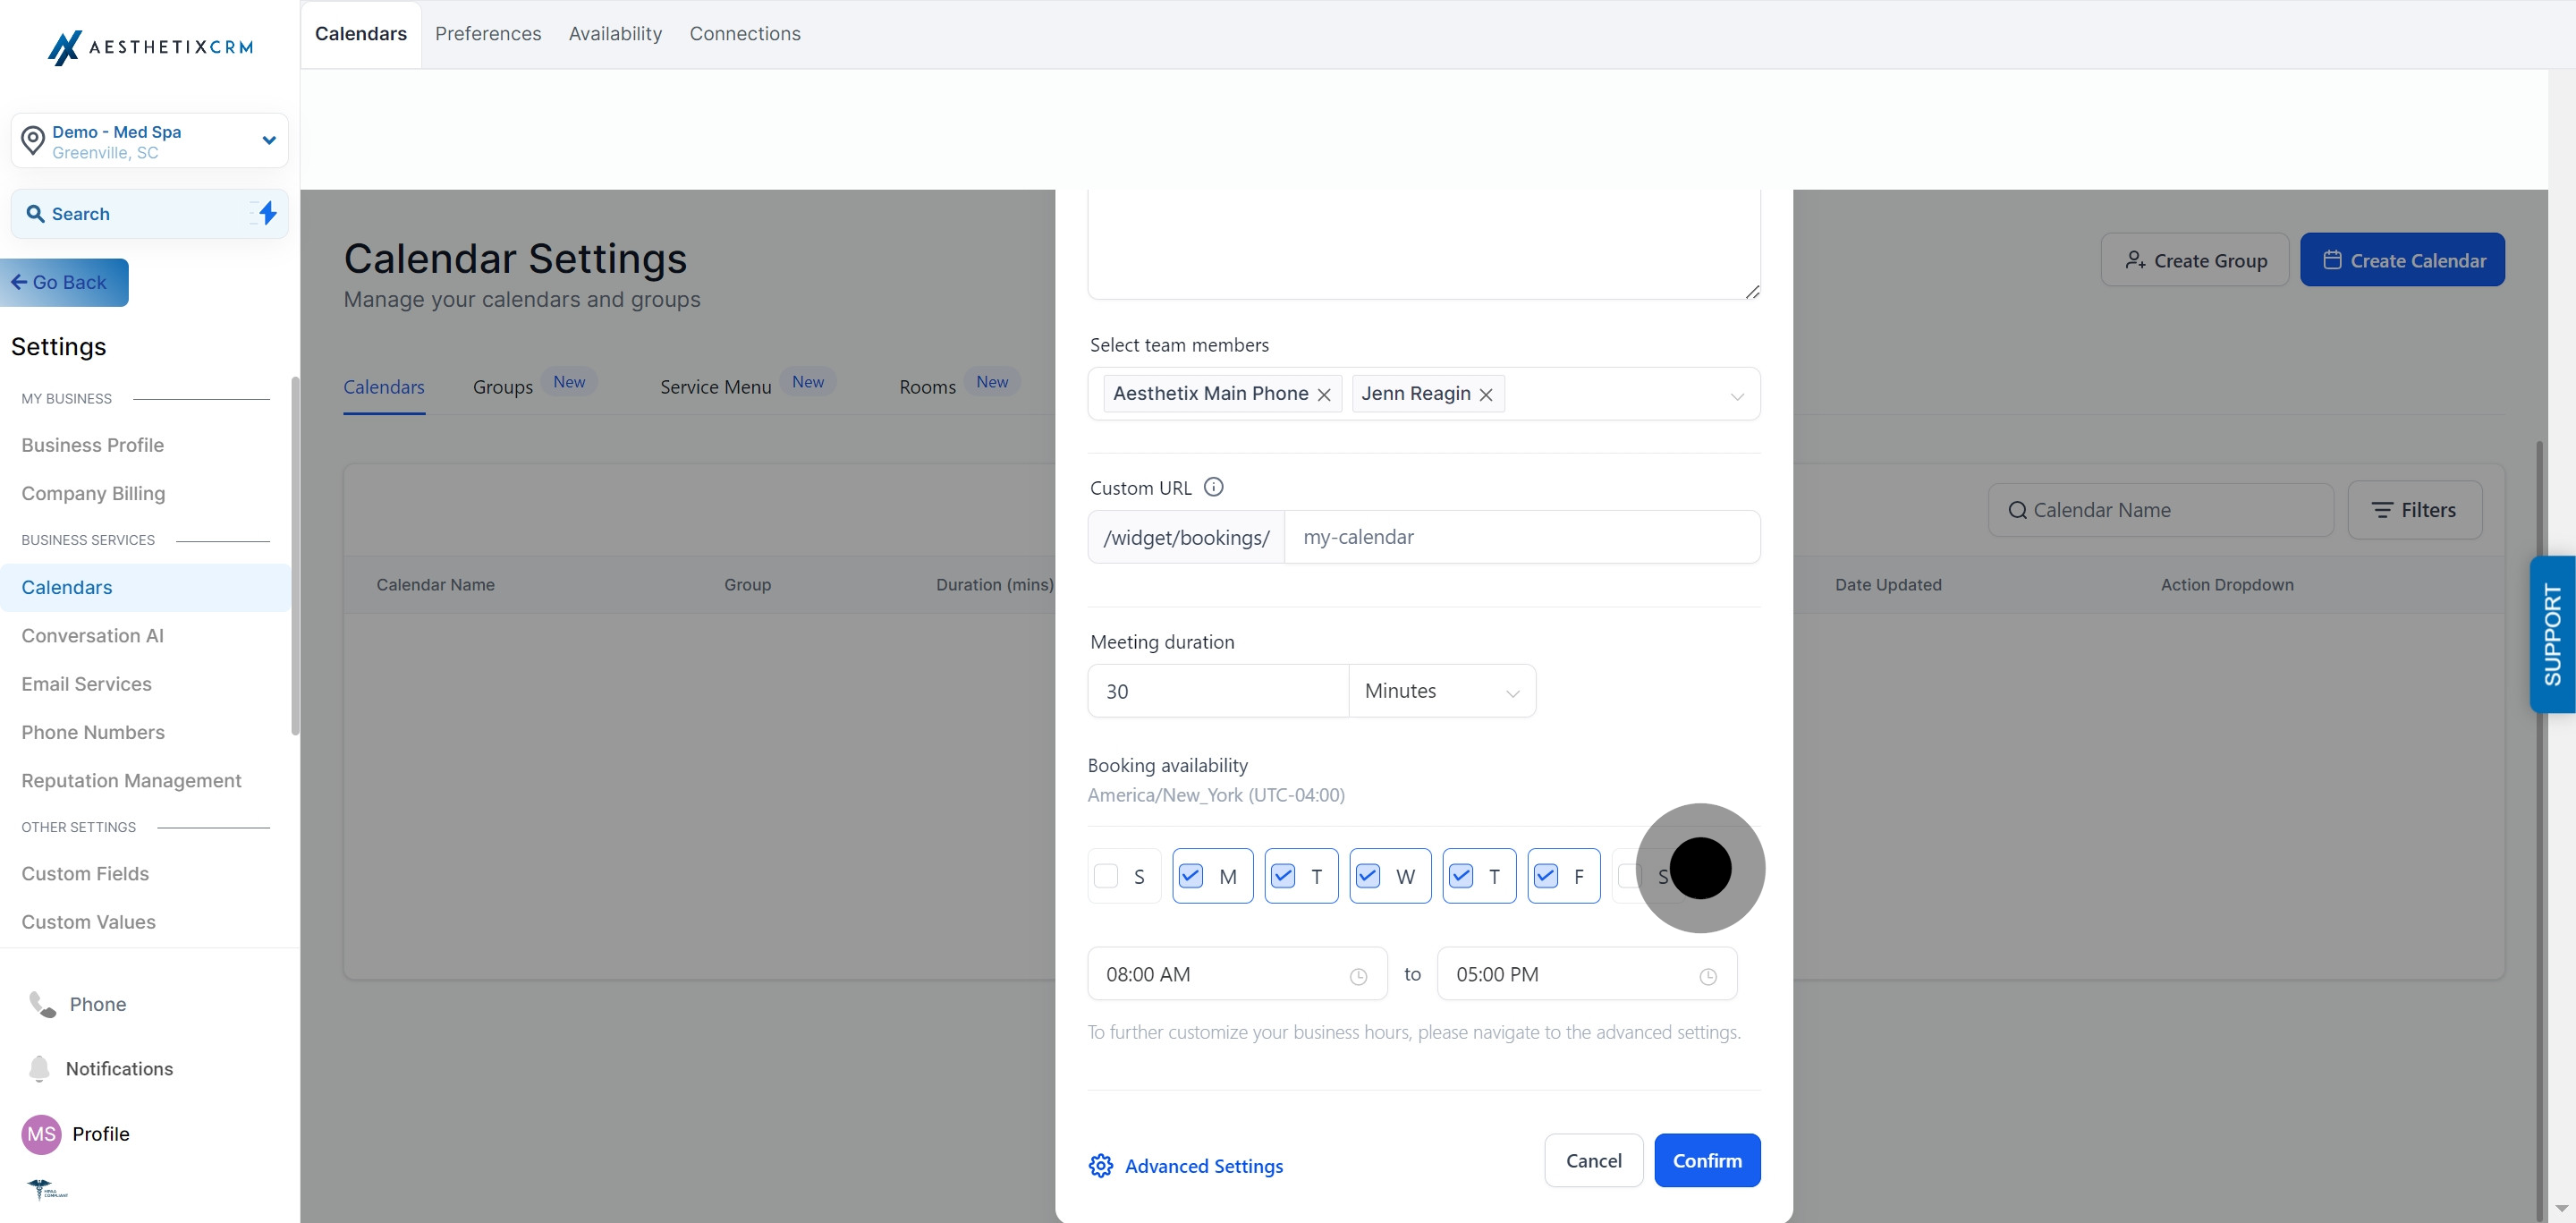
Task: Uncheck Friday booking availability
Action: tap(1546, 876)
